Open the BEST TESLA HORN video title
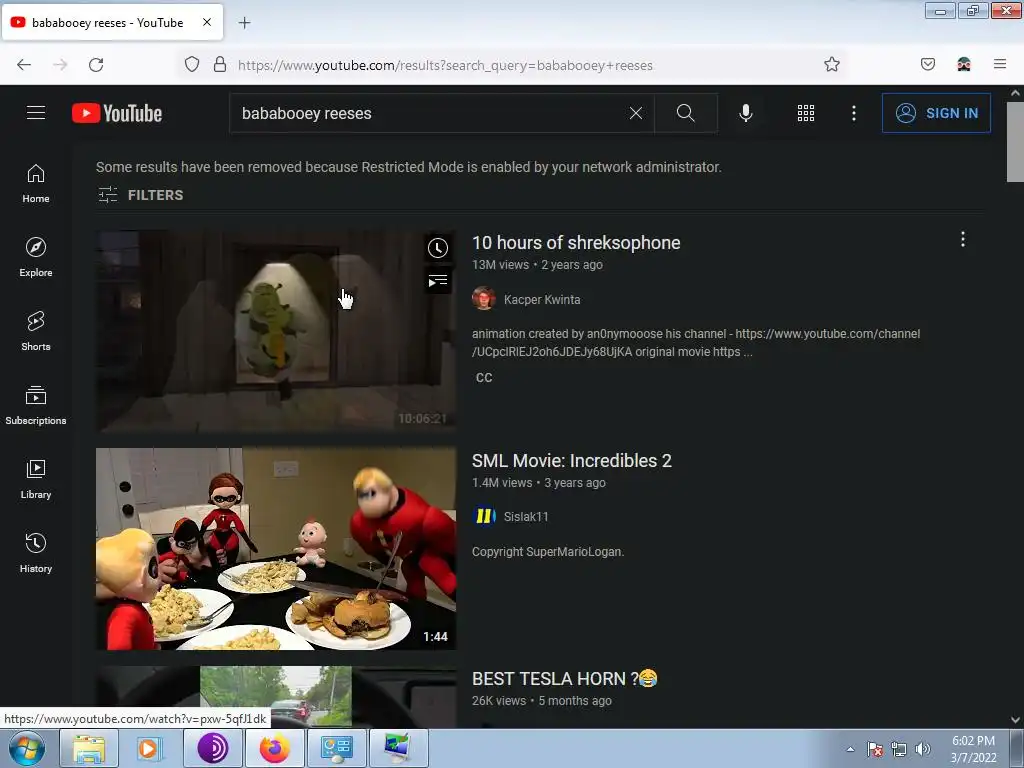 pos(564,679)
